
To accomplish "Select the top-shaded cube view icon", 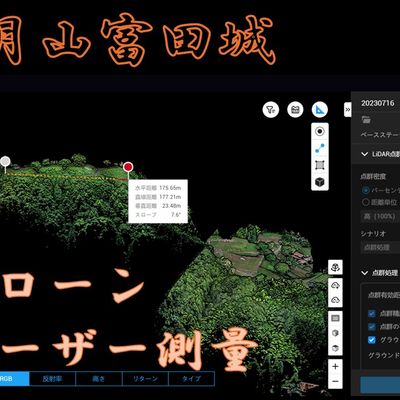I will pyautogui.click(x=335, y=348).
